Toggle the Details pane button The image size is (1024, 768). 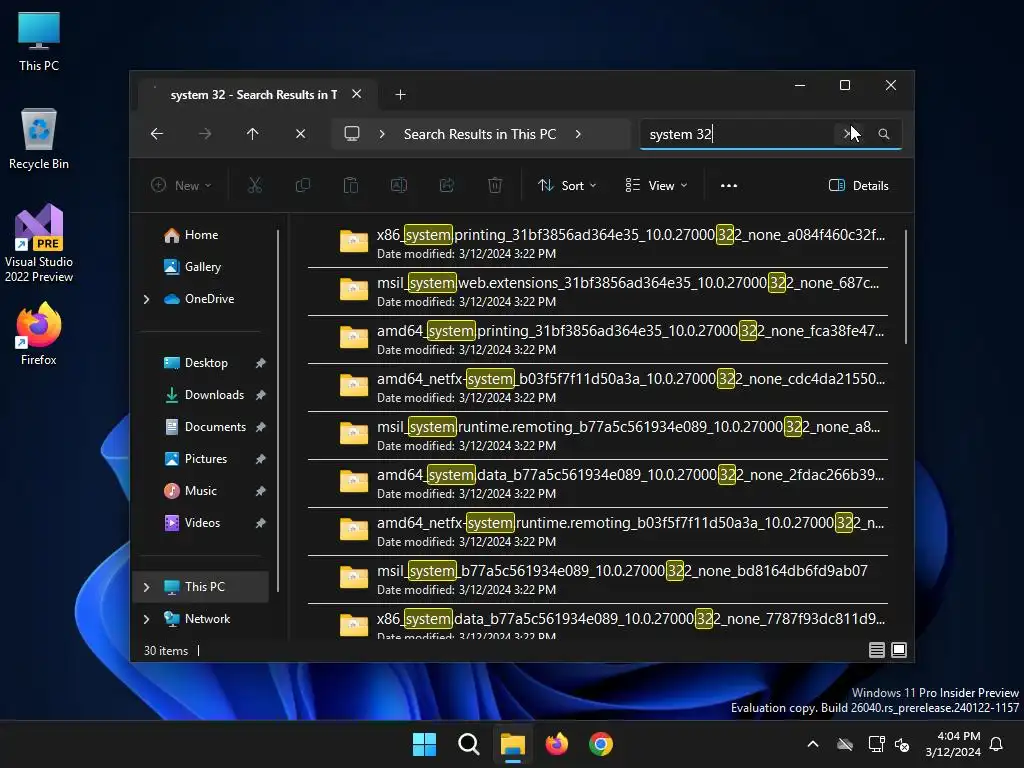[859, 185]
